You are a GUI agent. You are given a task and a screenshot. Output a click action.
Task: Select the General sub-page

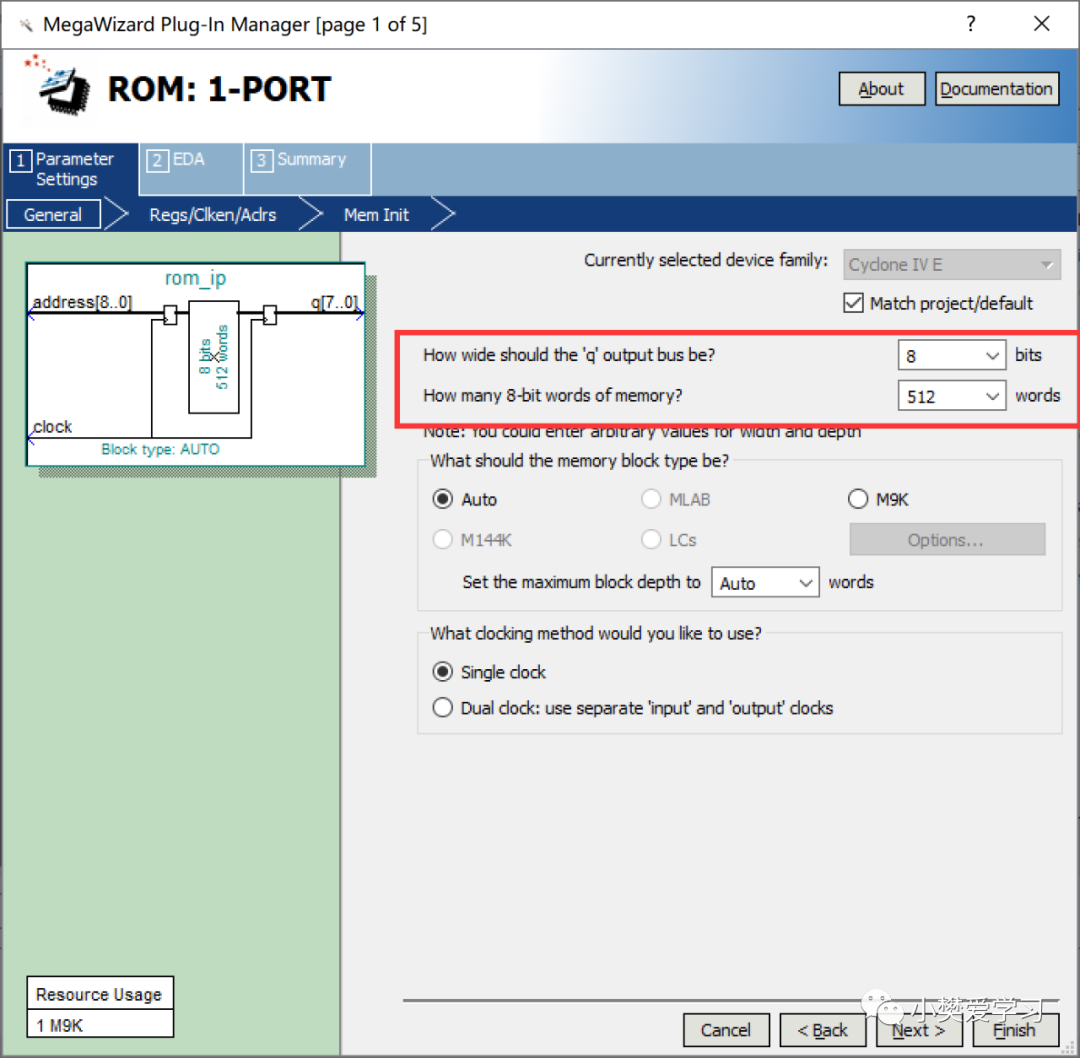tap(53, 214)
